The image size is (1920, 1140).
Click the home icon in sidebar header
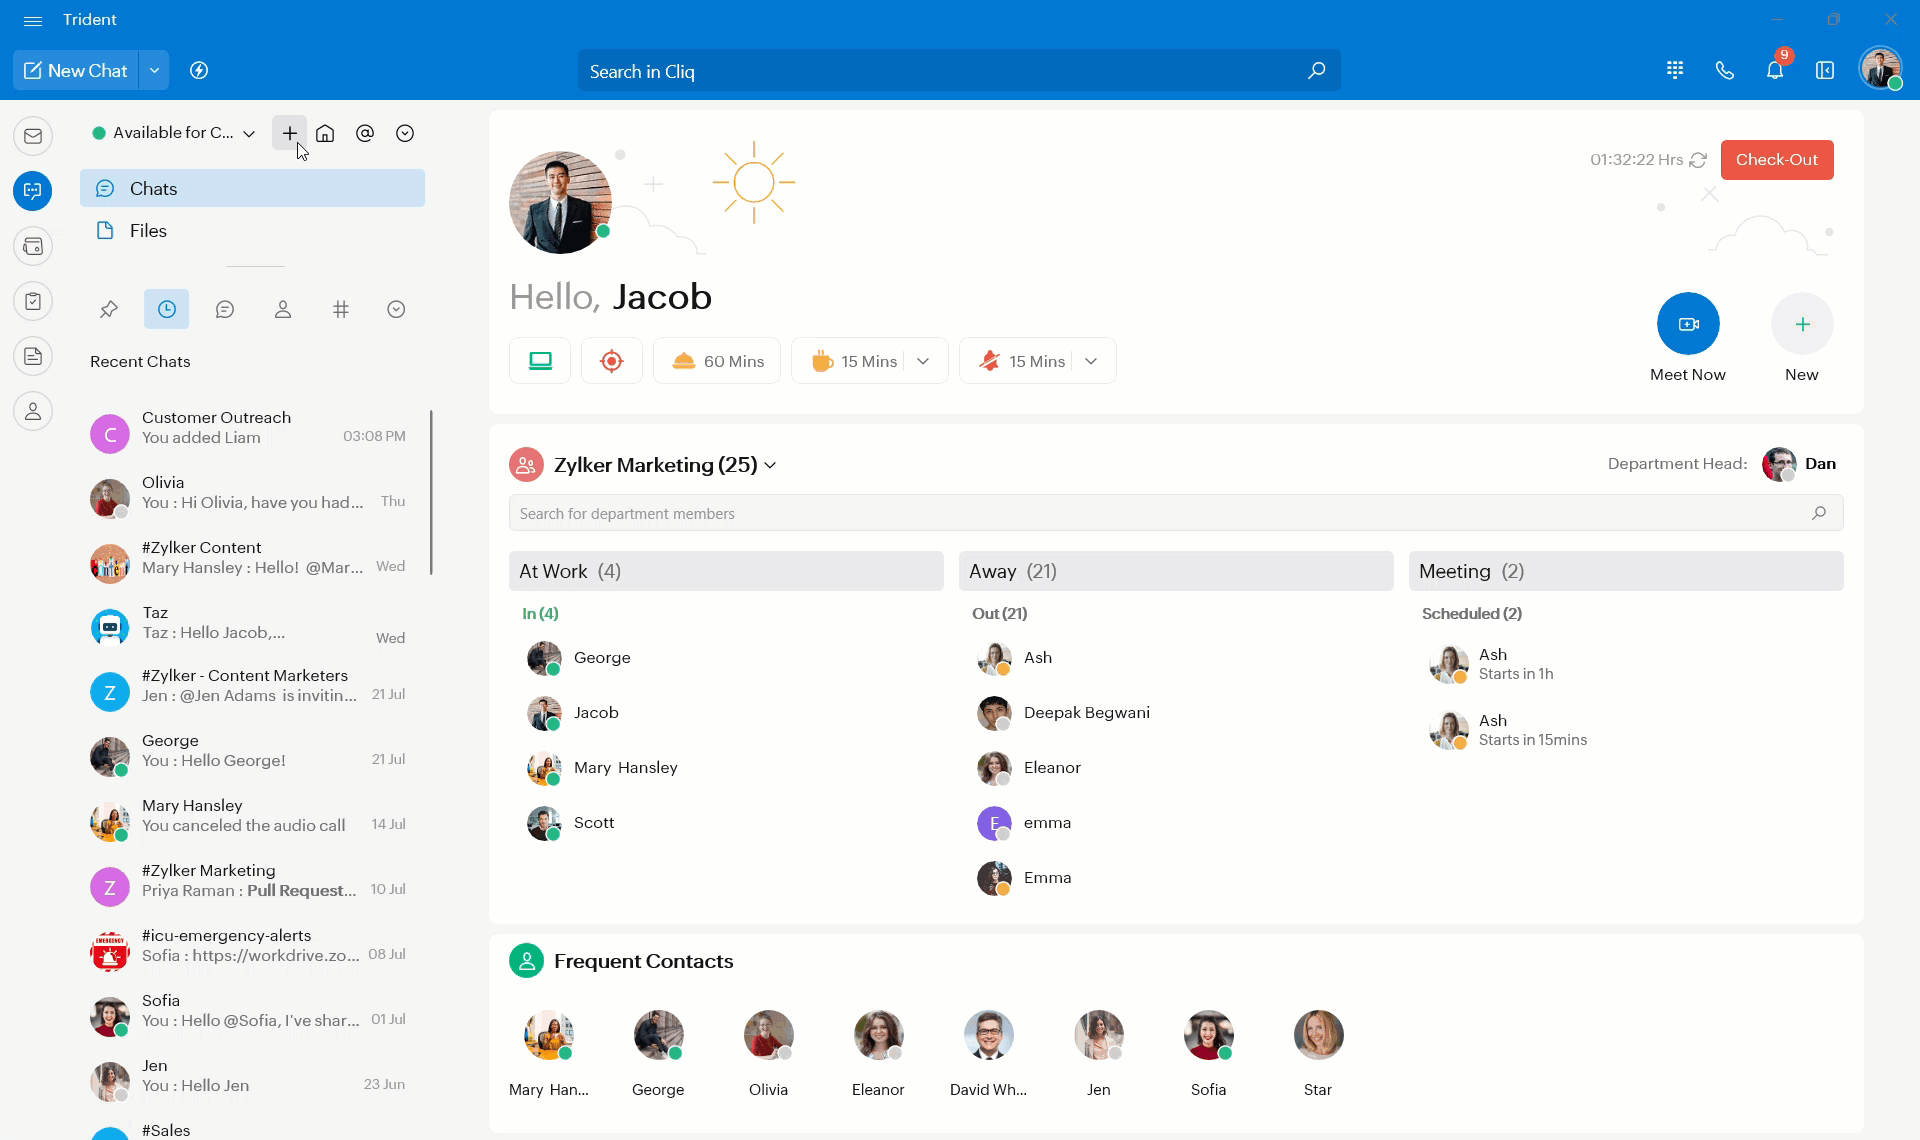tap(325, 133)
